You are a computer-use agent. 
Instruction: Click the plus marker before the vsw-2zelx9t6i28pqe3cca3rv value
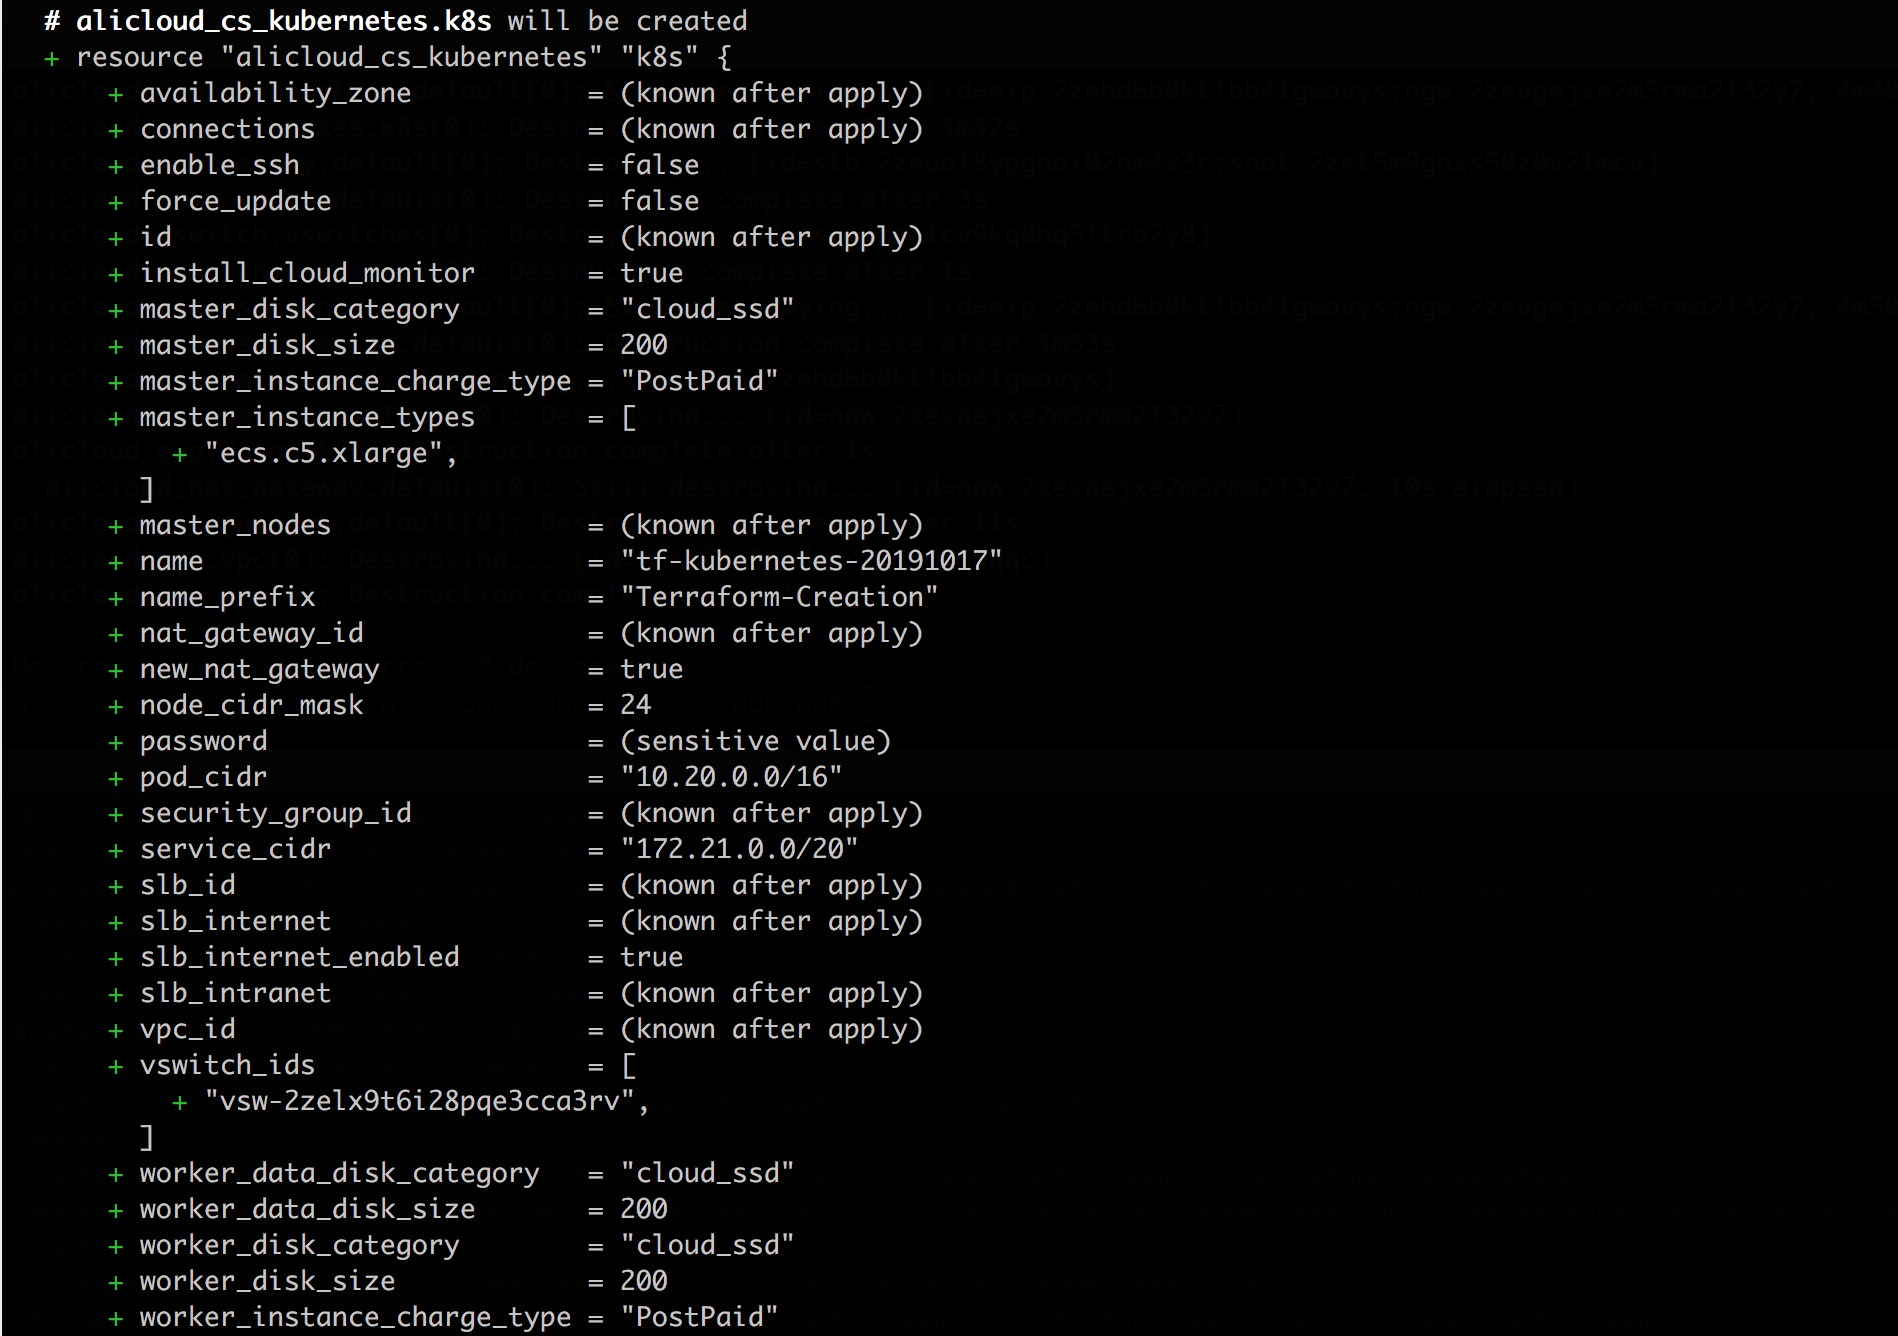click(180, 1102)
